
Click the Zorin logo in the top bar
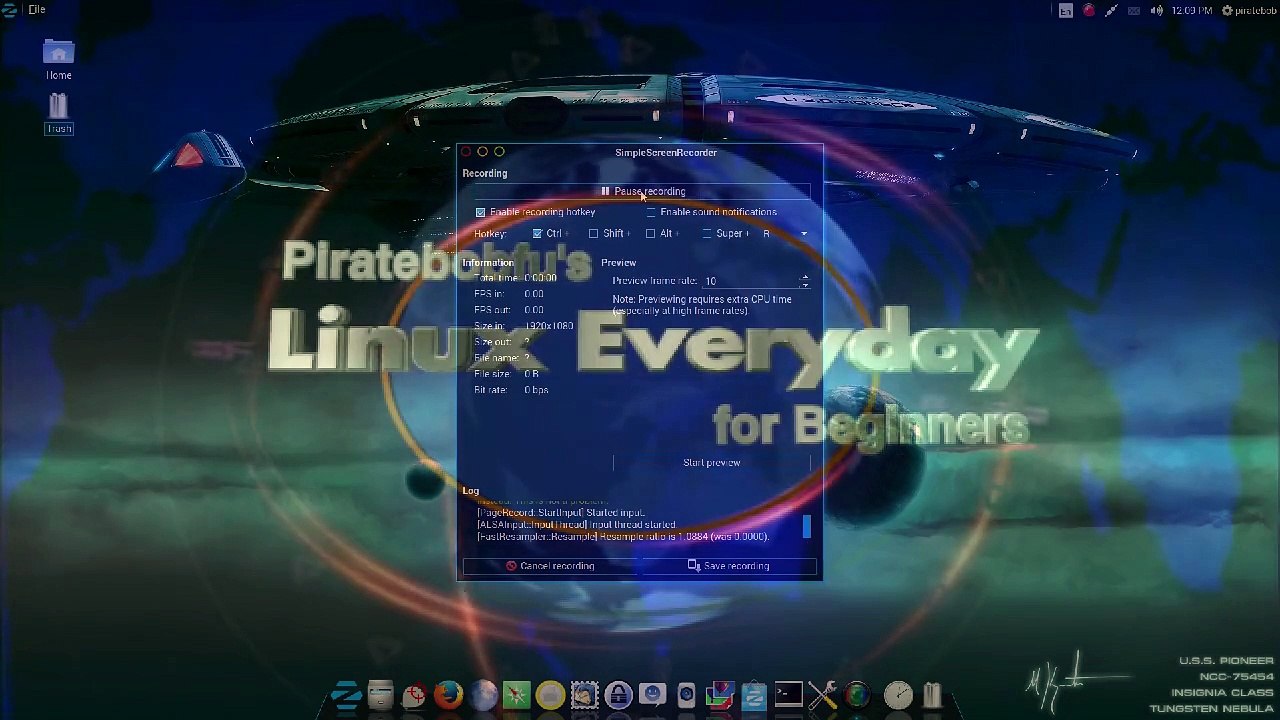point(10,10)
